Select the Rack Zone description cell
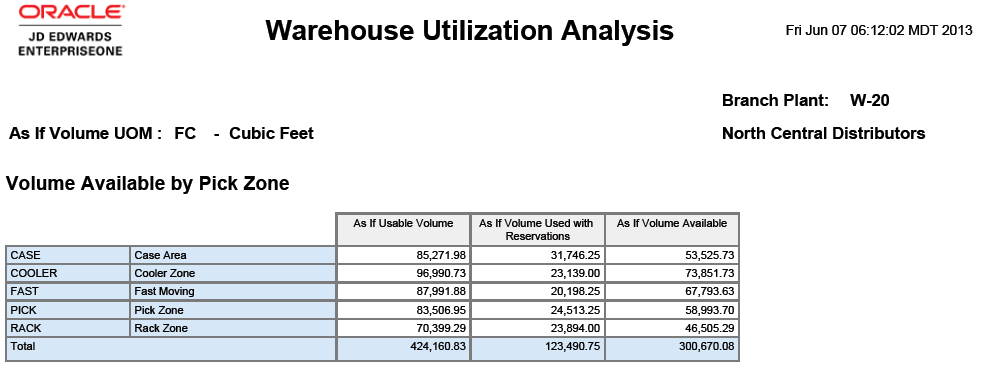The height and width of the screenshot is (368, 982). (232, 328)
